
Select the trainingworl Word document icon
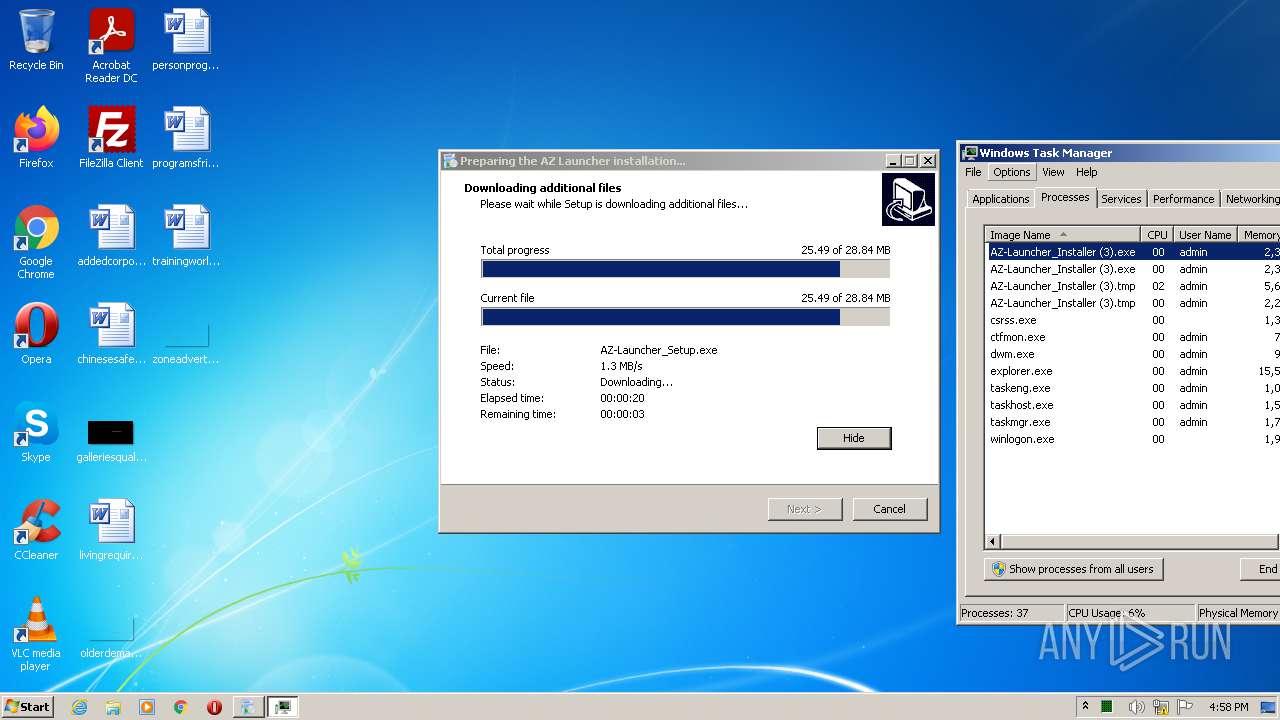tap(186, 236)
